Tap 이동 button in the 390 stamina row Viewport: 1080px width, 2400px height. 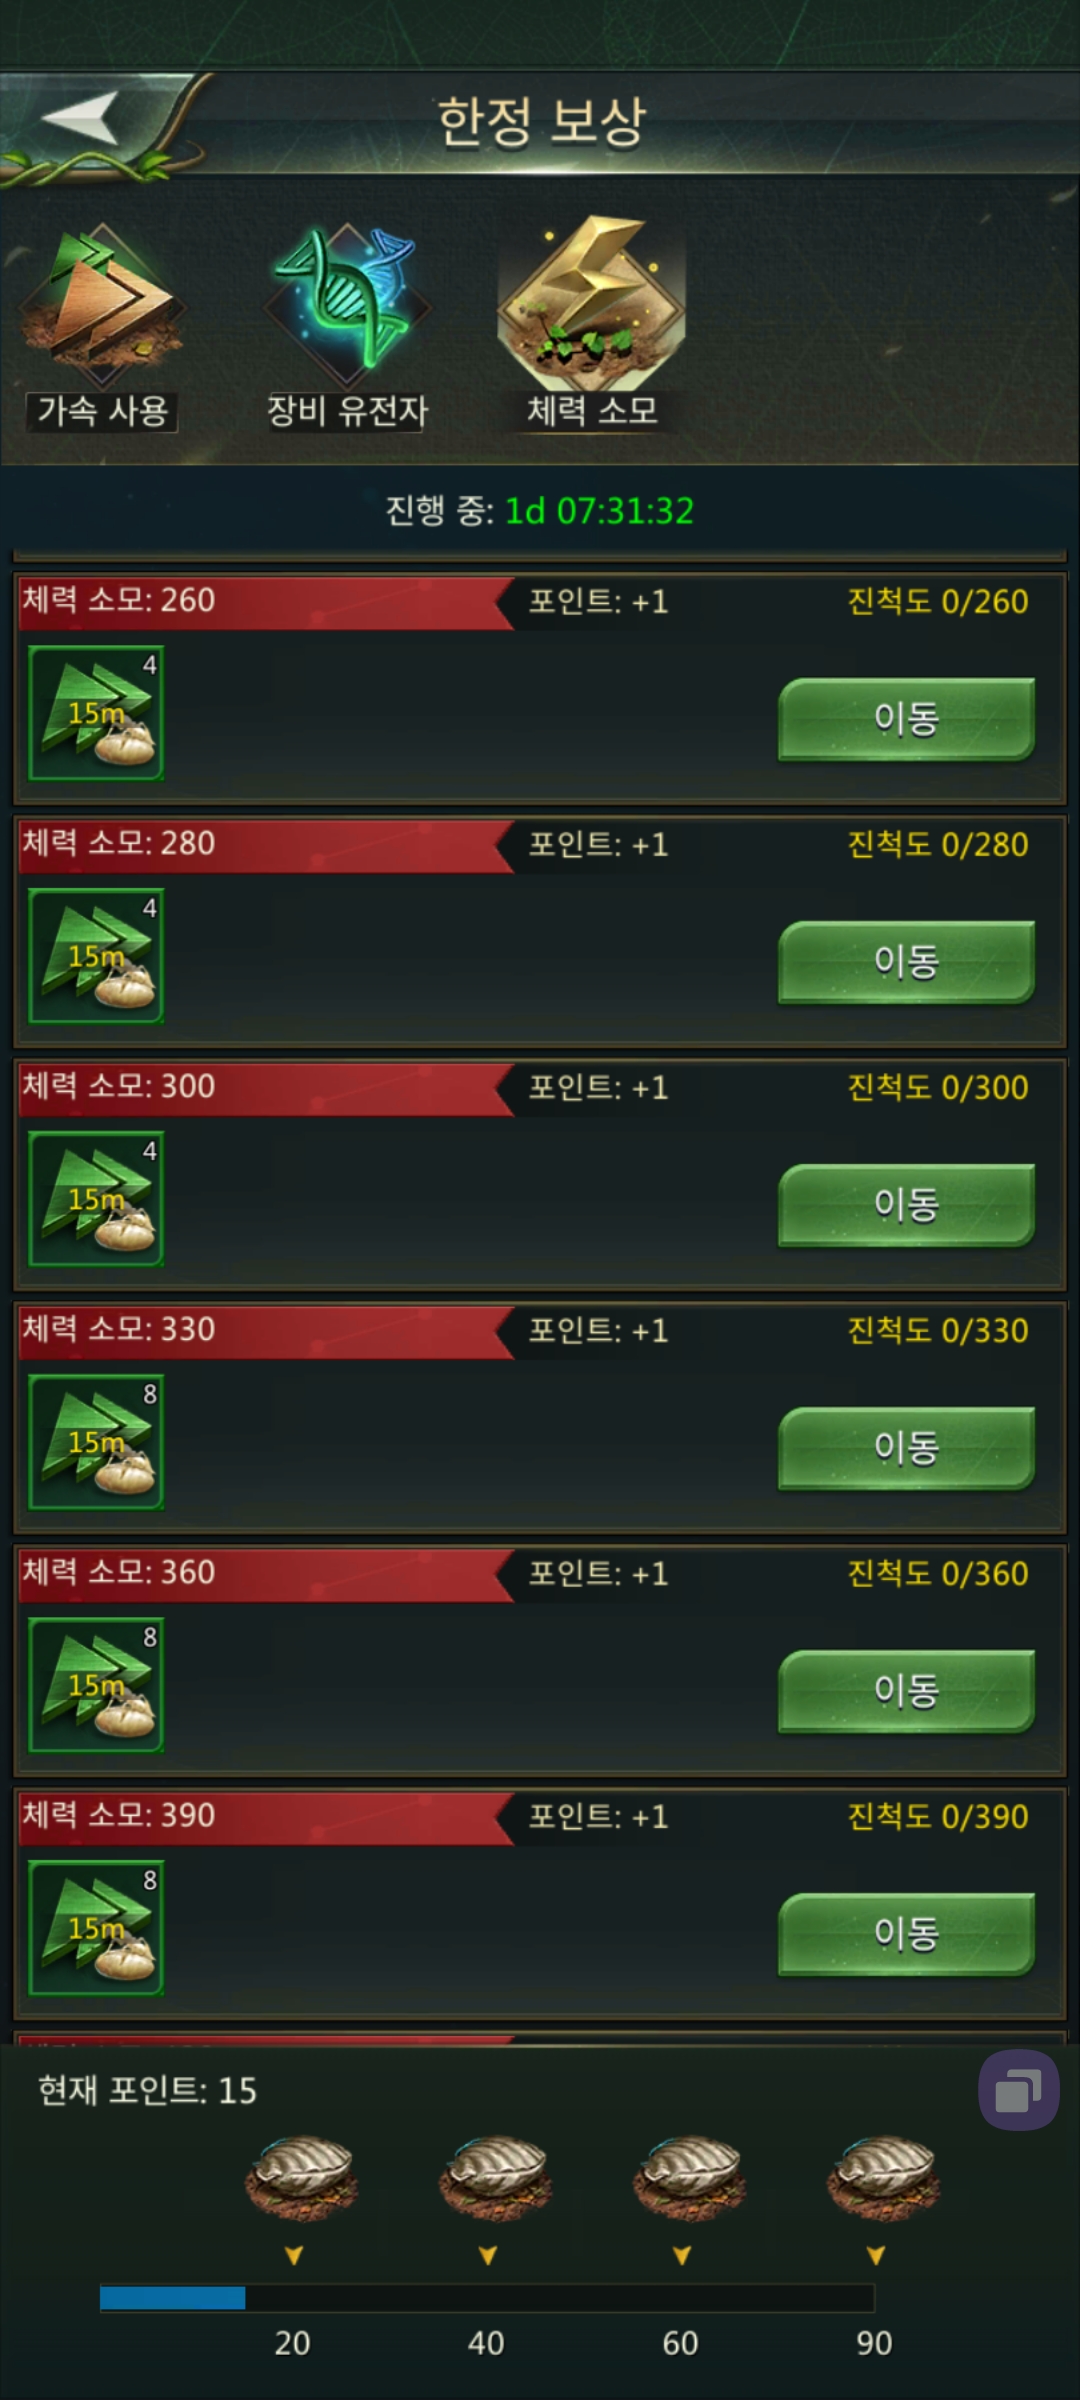tap(906, 1934)
